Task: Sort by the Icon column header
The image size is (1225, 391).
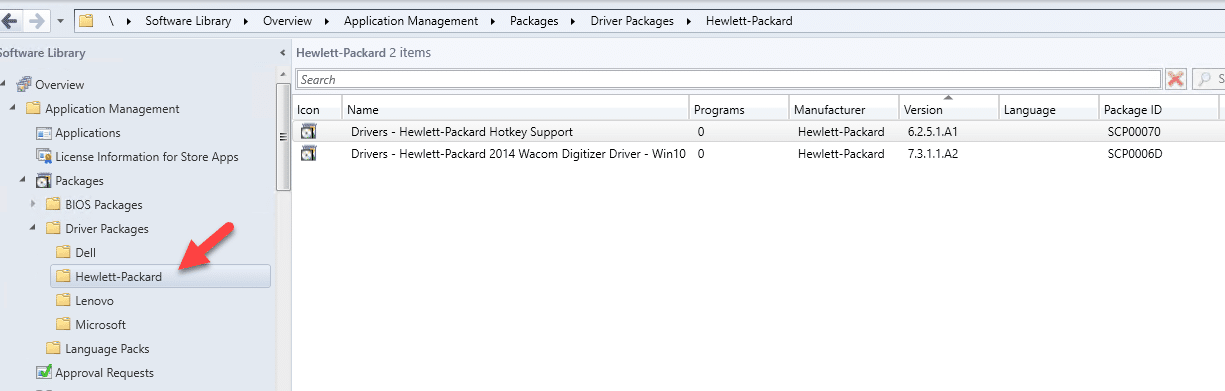Action: coord(318,109)
